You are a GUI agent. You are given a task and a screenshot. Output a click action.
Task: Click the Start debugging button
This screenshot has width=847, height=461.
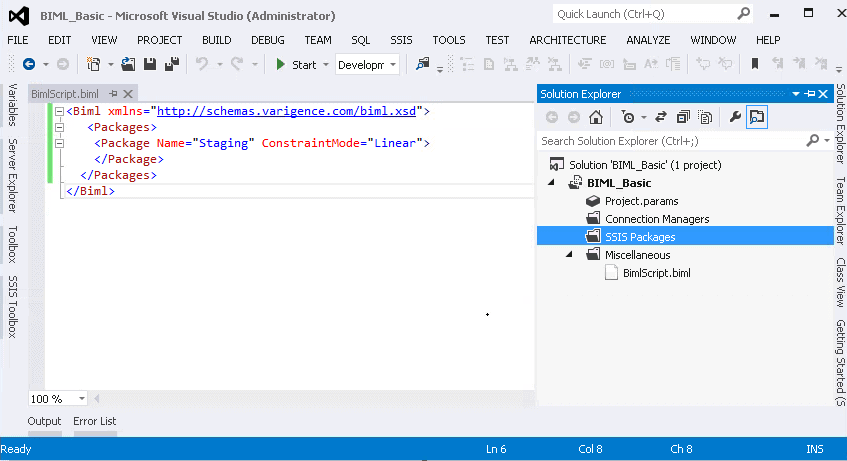(x=296, y=65)
